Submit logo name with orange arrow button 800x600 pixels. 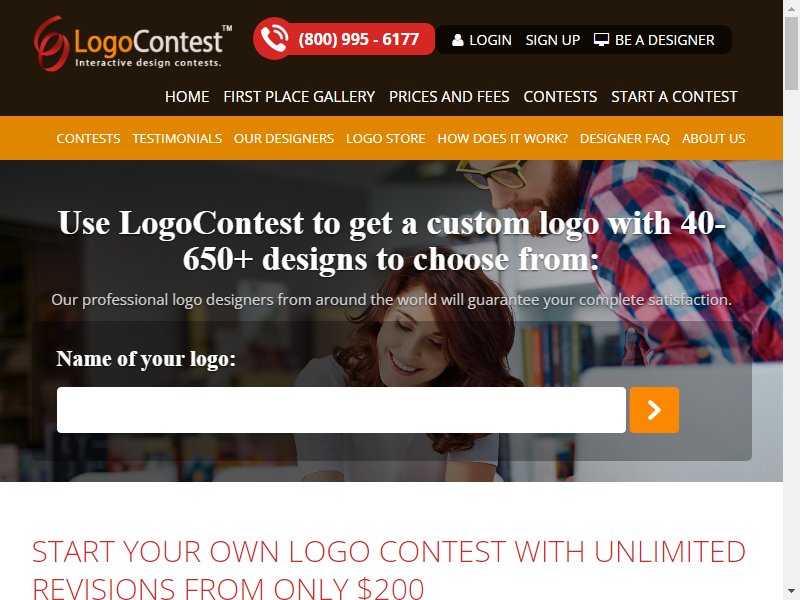coord(654,410)
